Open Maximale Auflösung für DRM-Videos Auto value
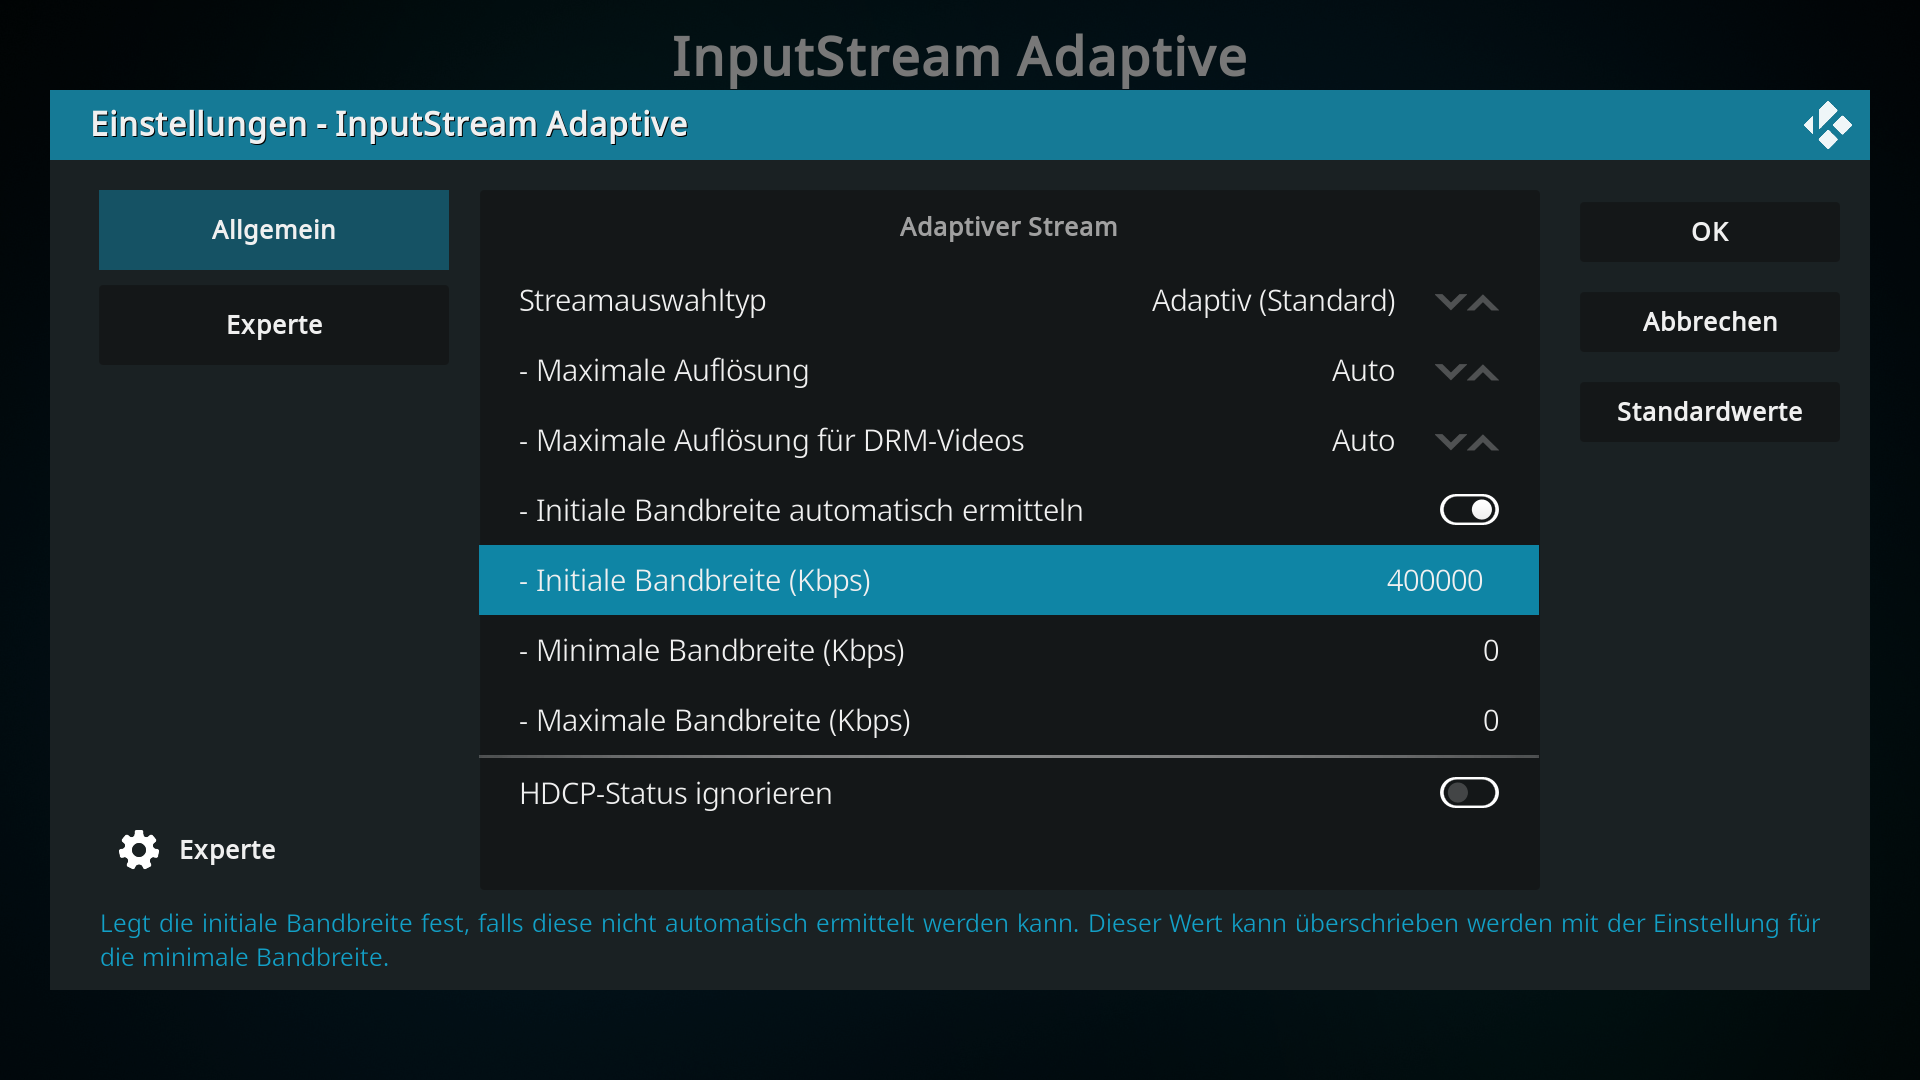Screen dimensions: 1920x1080 tap(1363, 441)
